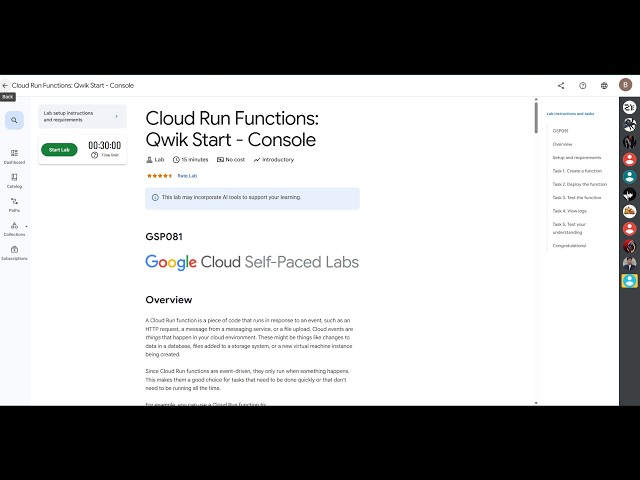640x480 pixels.
Task: Click the time limit help icon
Action: click(x=94, y=155)
